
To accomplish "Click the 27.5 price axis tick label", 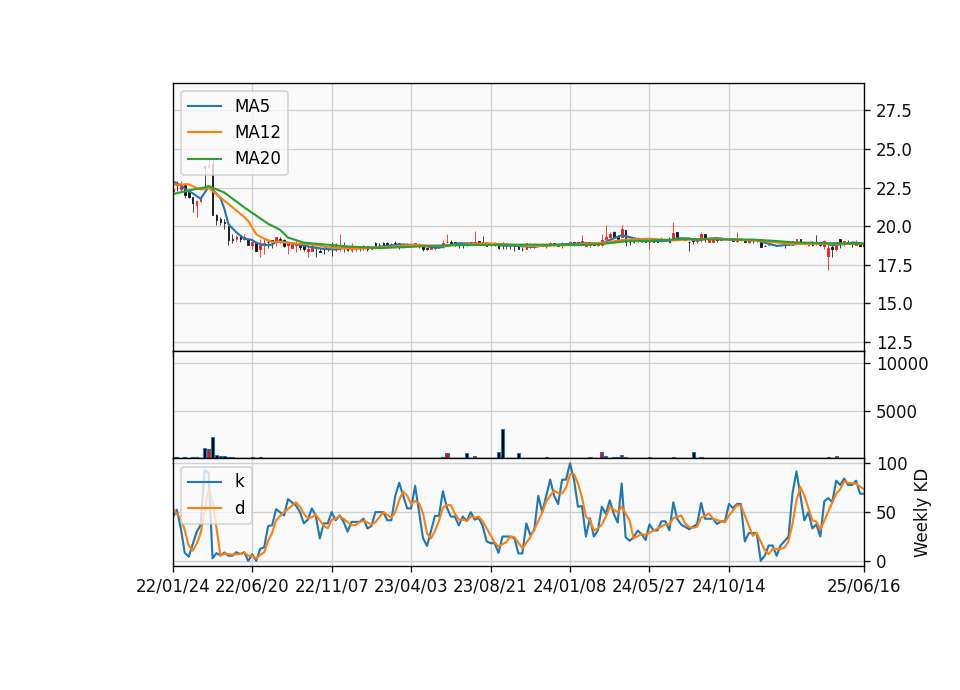I will (x=894, y=111).
